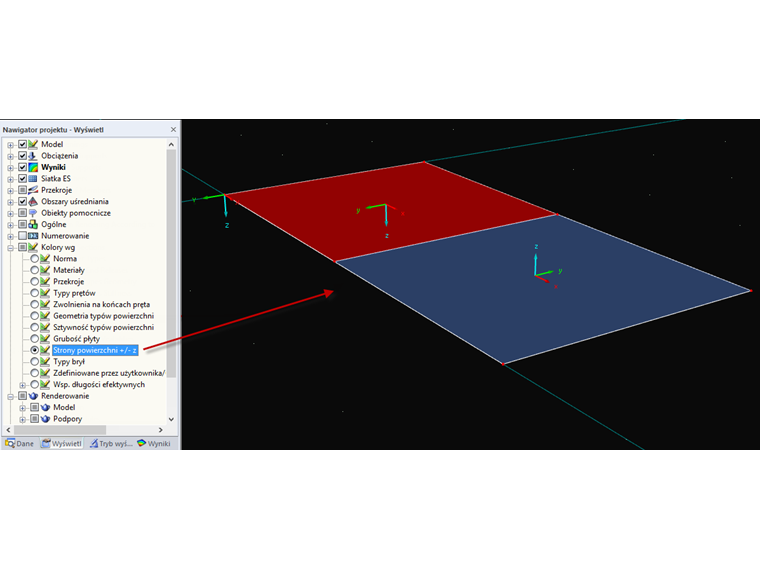
Task: Select Typy brył radio button
Action: [x=34, y=362]
